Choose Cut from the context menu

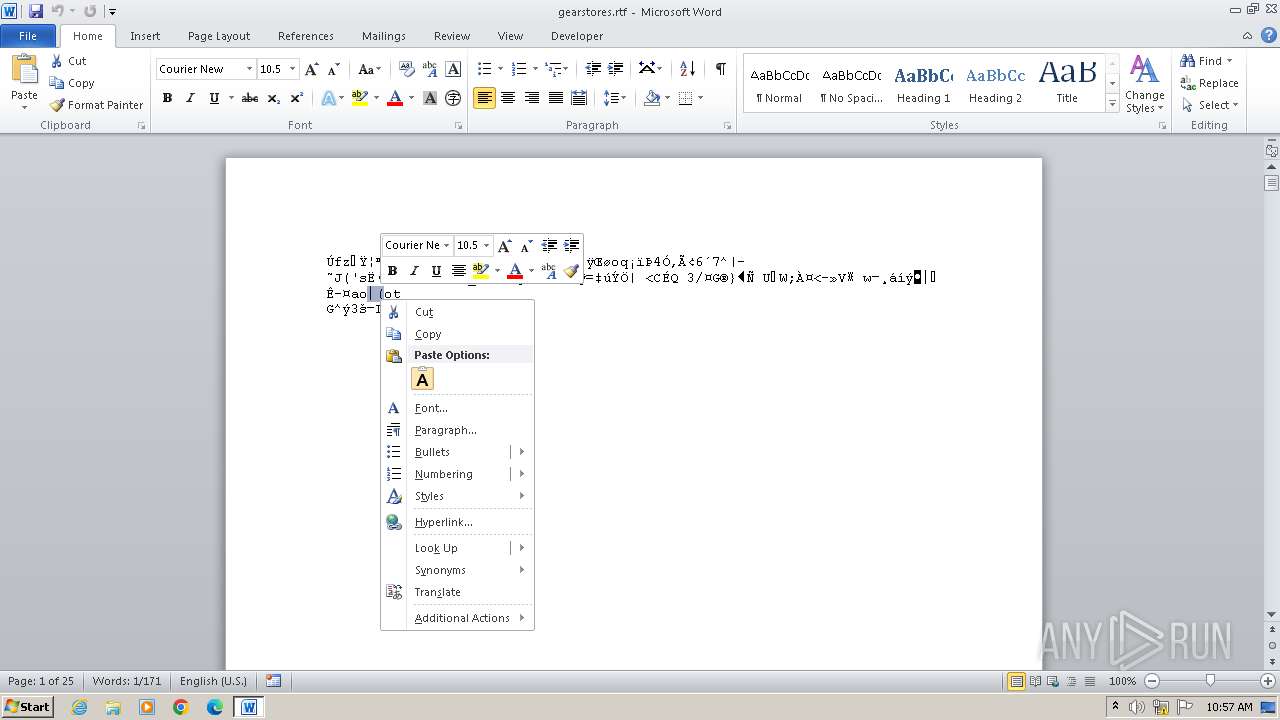[x=457, y=312]
